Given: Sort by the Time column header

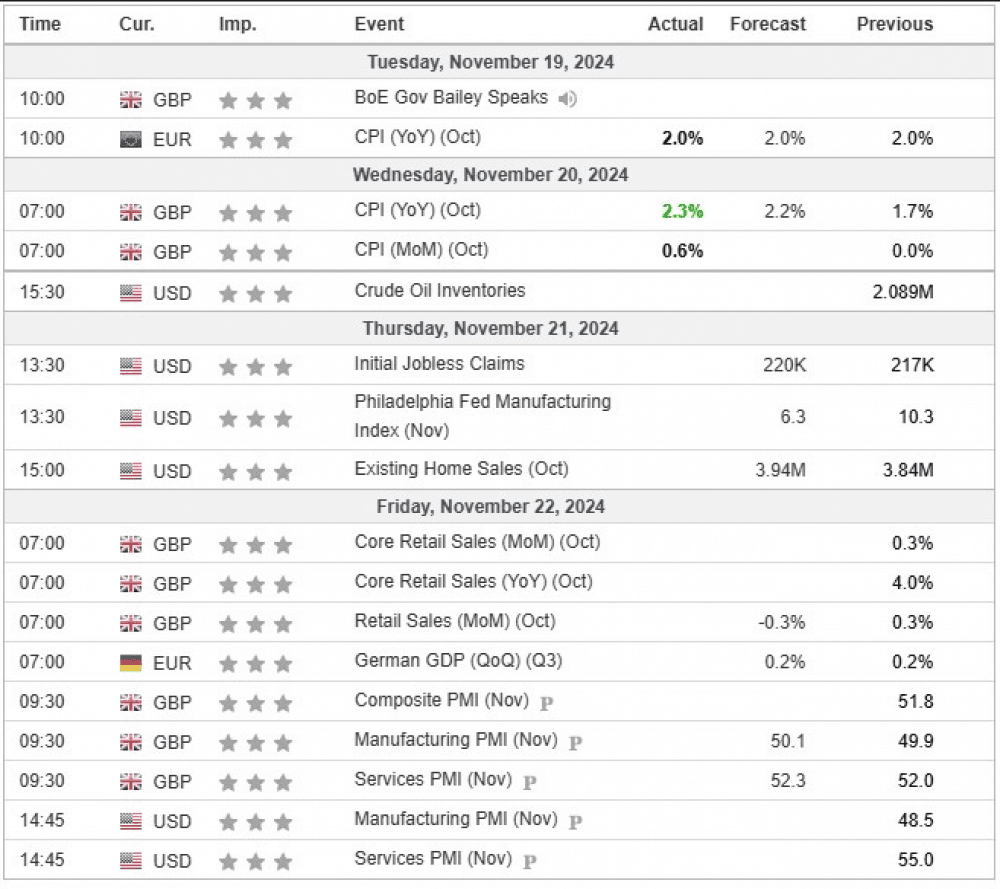Looking at the screenshot, I should tap(40, 24).
